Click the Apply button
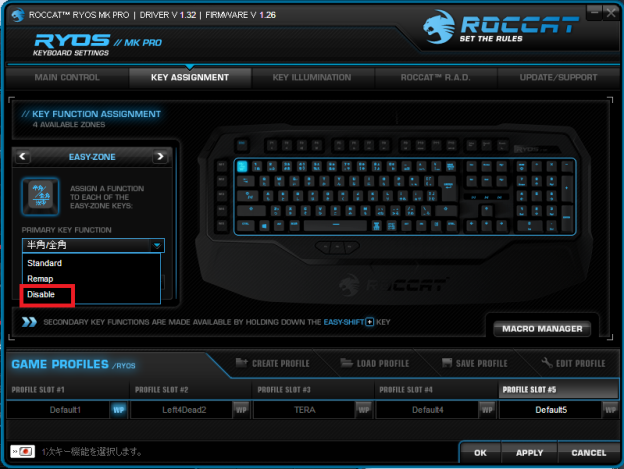Screen dimensions: 624x469 529,453
